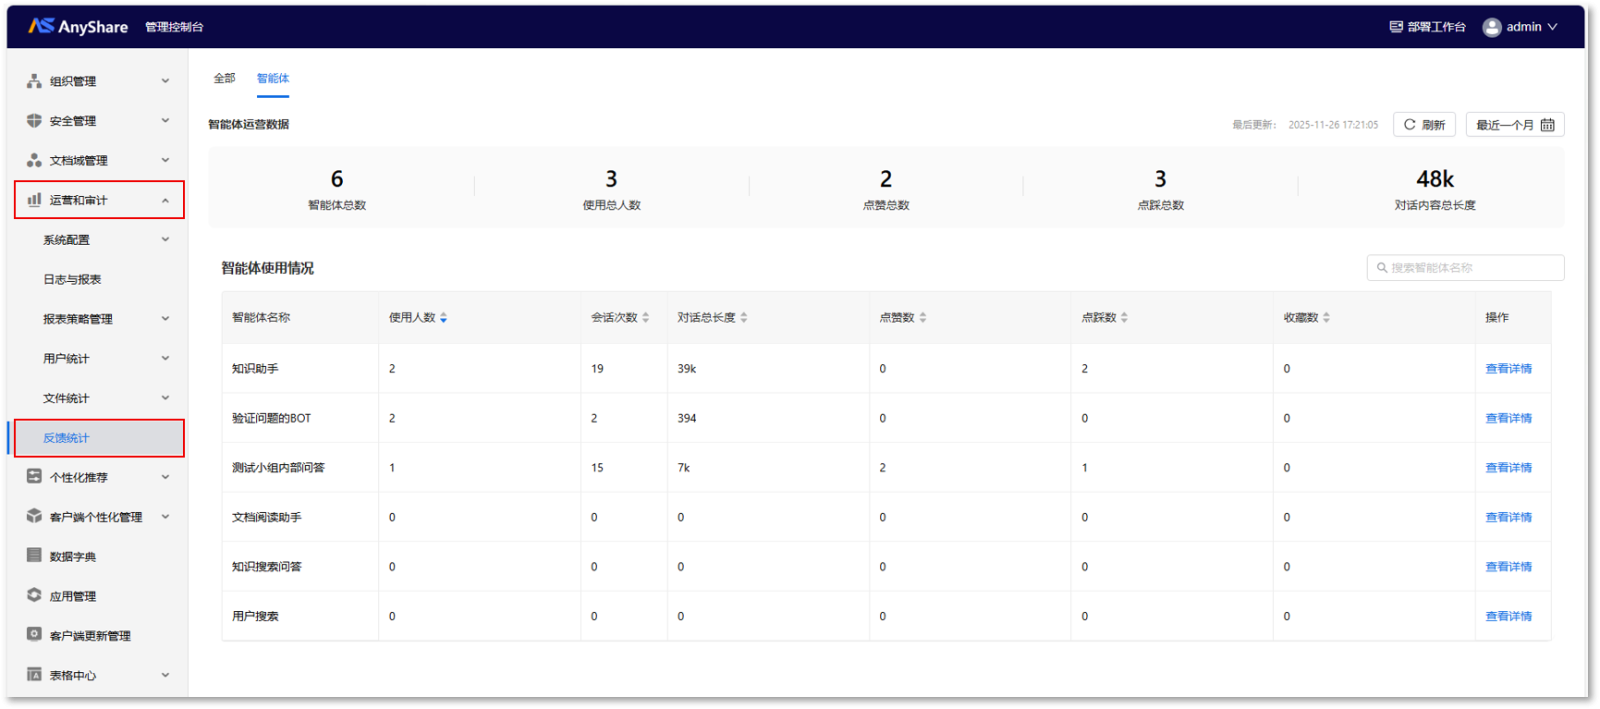This screenshot has width=1600, height=709.
Task: Click the 刷新 refresh button
Action: click(x=1424, y=125)
